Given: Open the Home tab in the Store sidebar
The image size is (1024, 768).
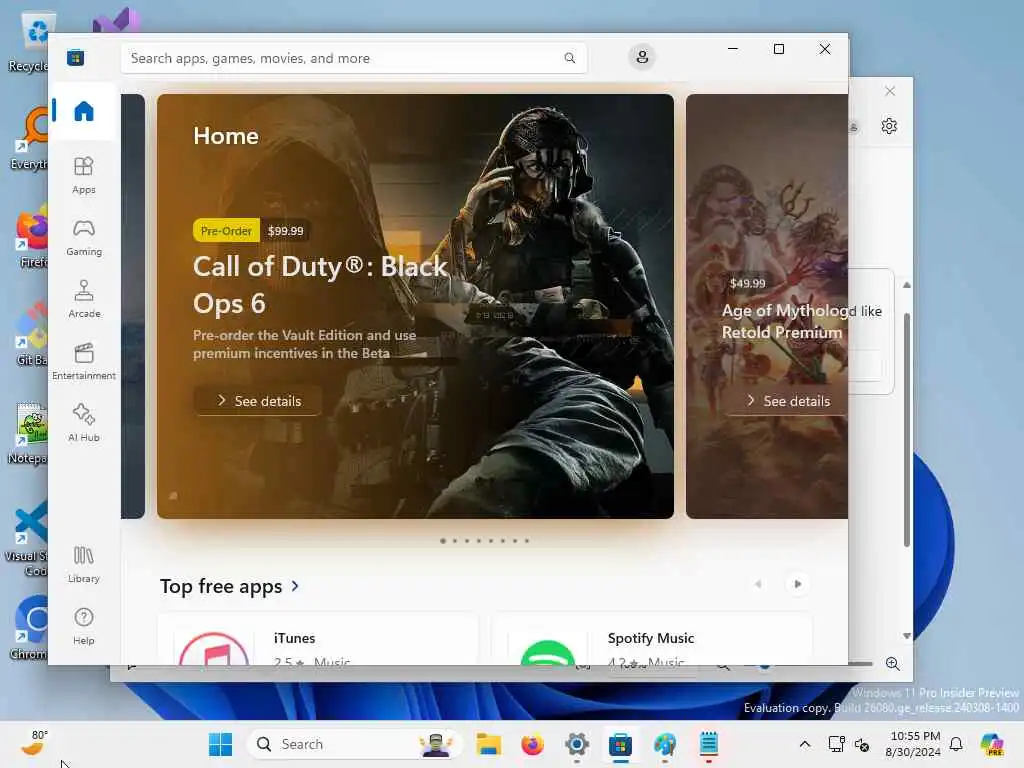Looking at the screenshot, I should pyautogui.click(x=84, y=111).
